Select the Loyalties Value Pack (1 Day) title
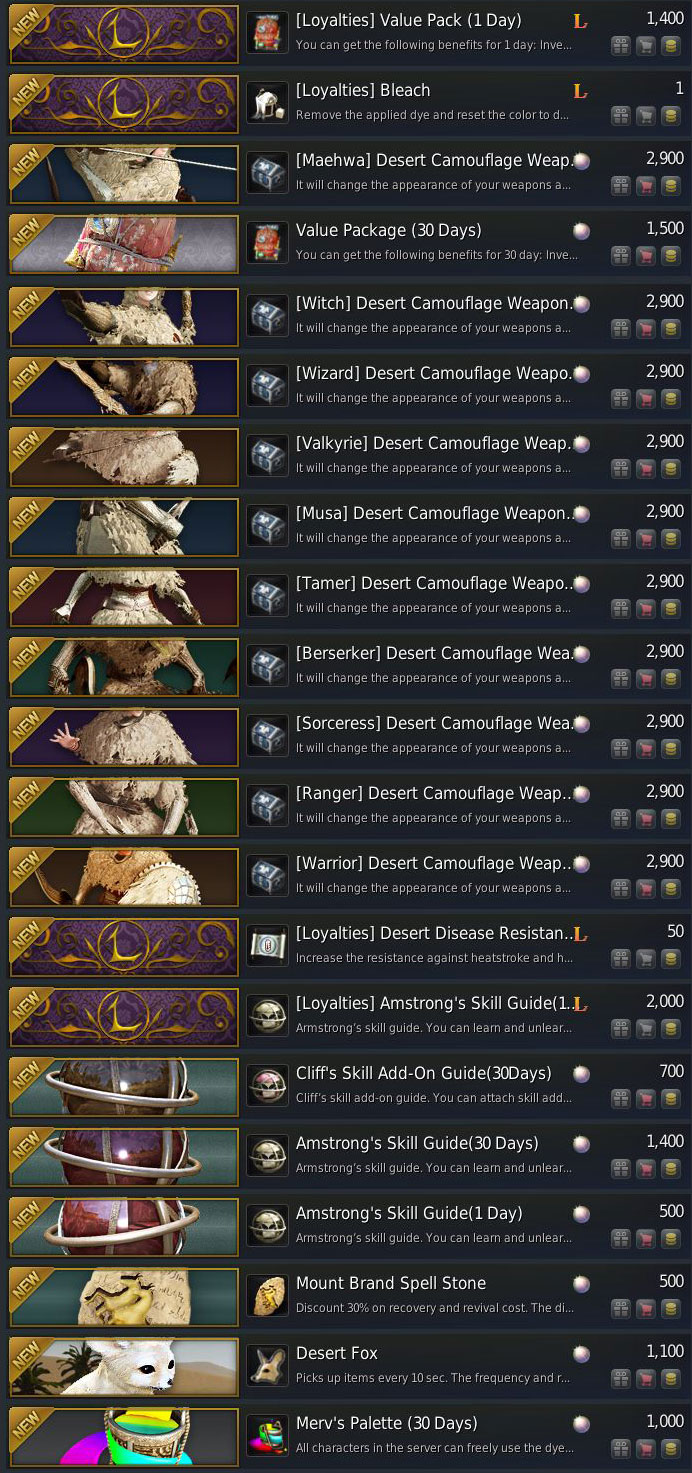The image size is (692, 1473). pyautogui.click(x=408, y=20)
